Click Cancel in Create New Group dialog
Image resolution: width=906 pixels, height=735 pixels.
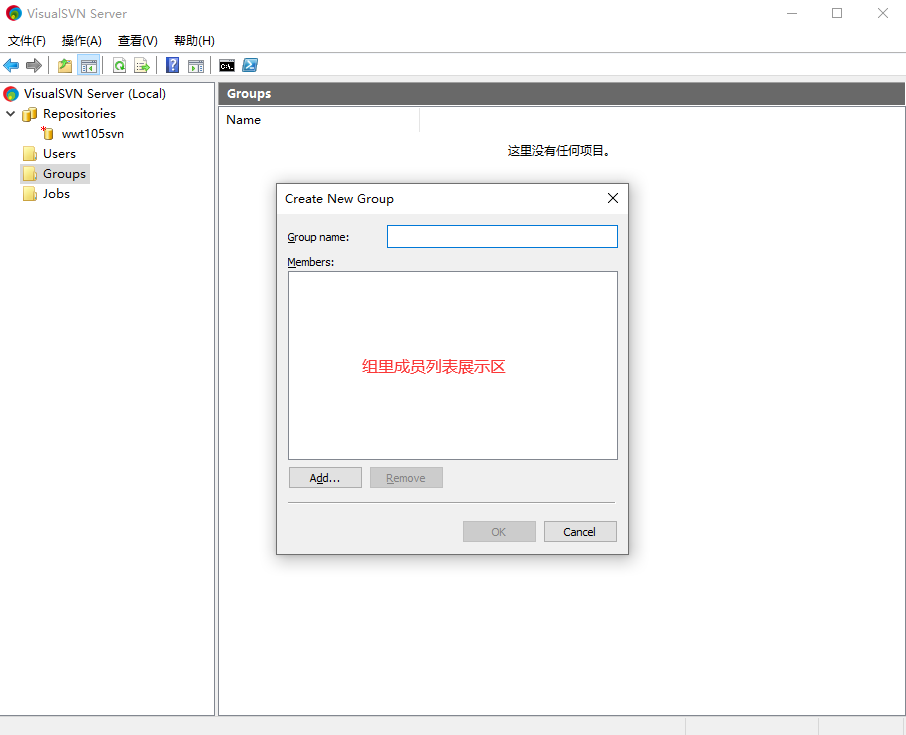(579, 532)
